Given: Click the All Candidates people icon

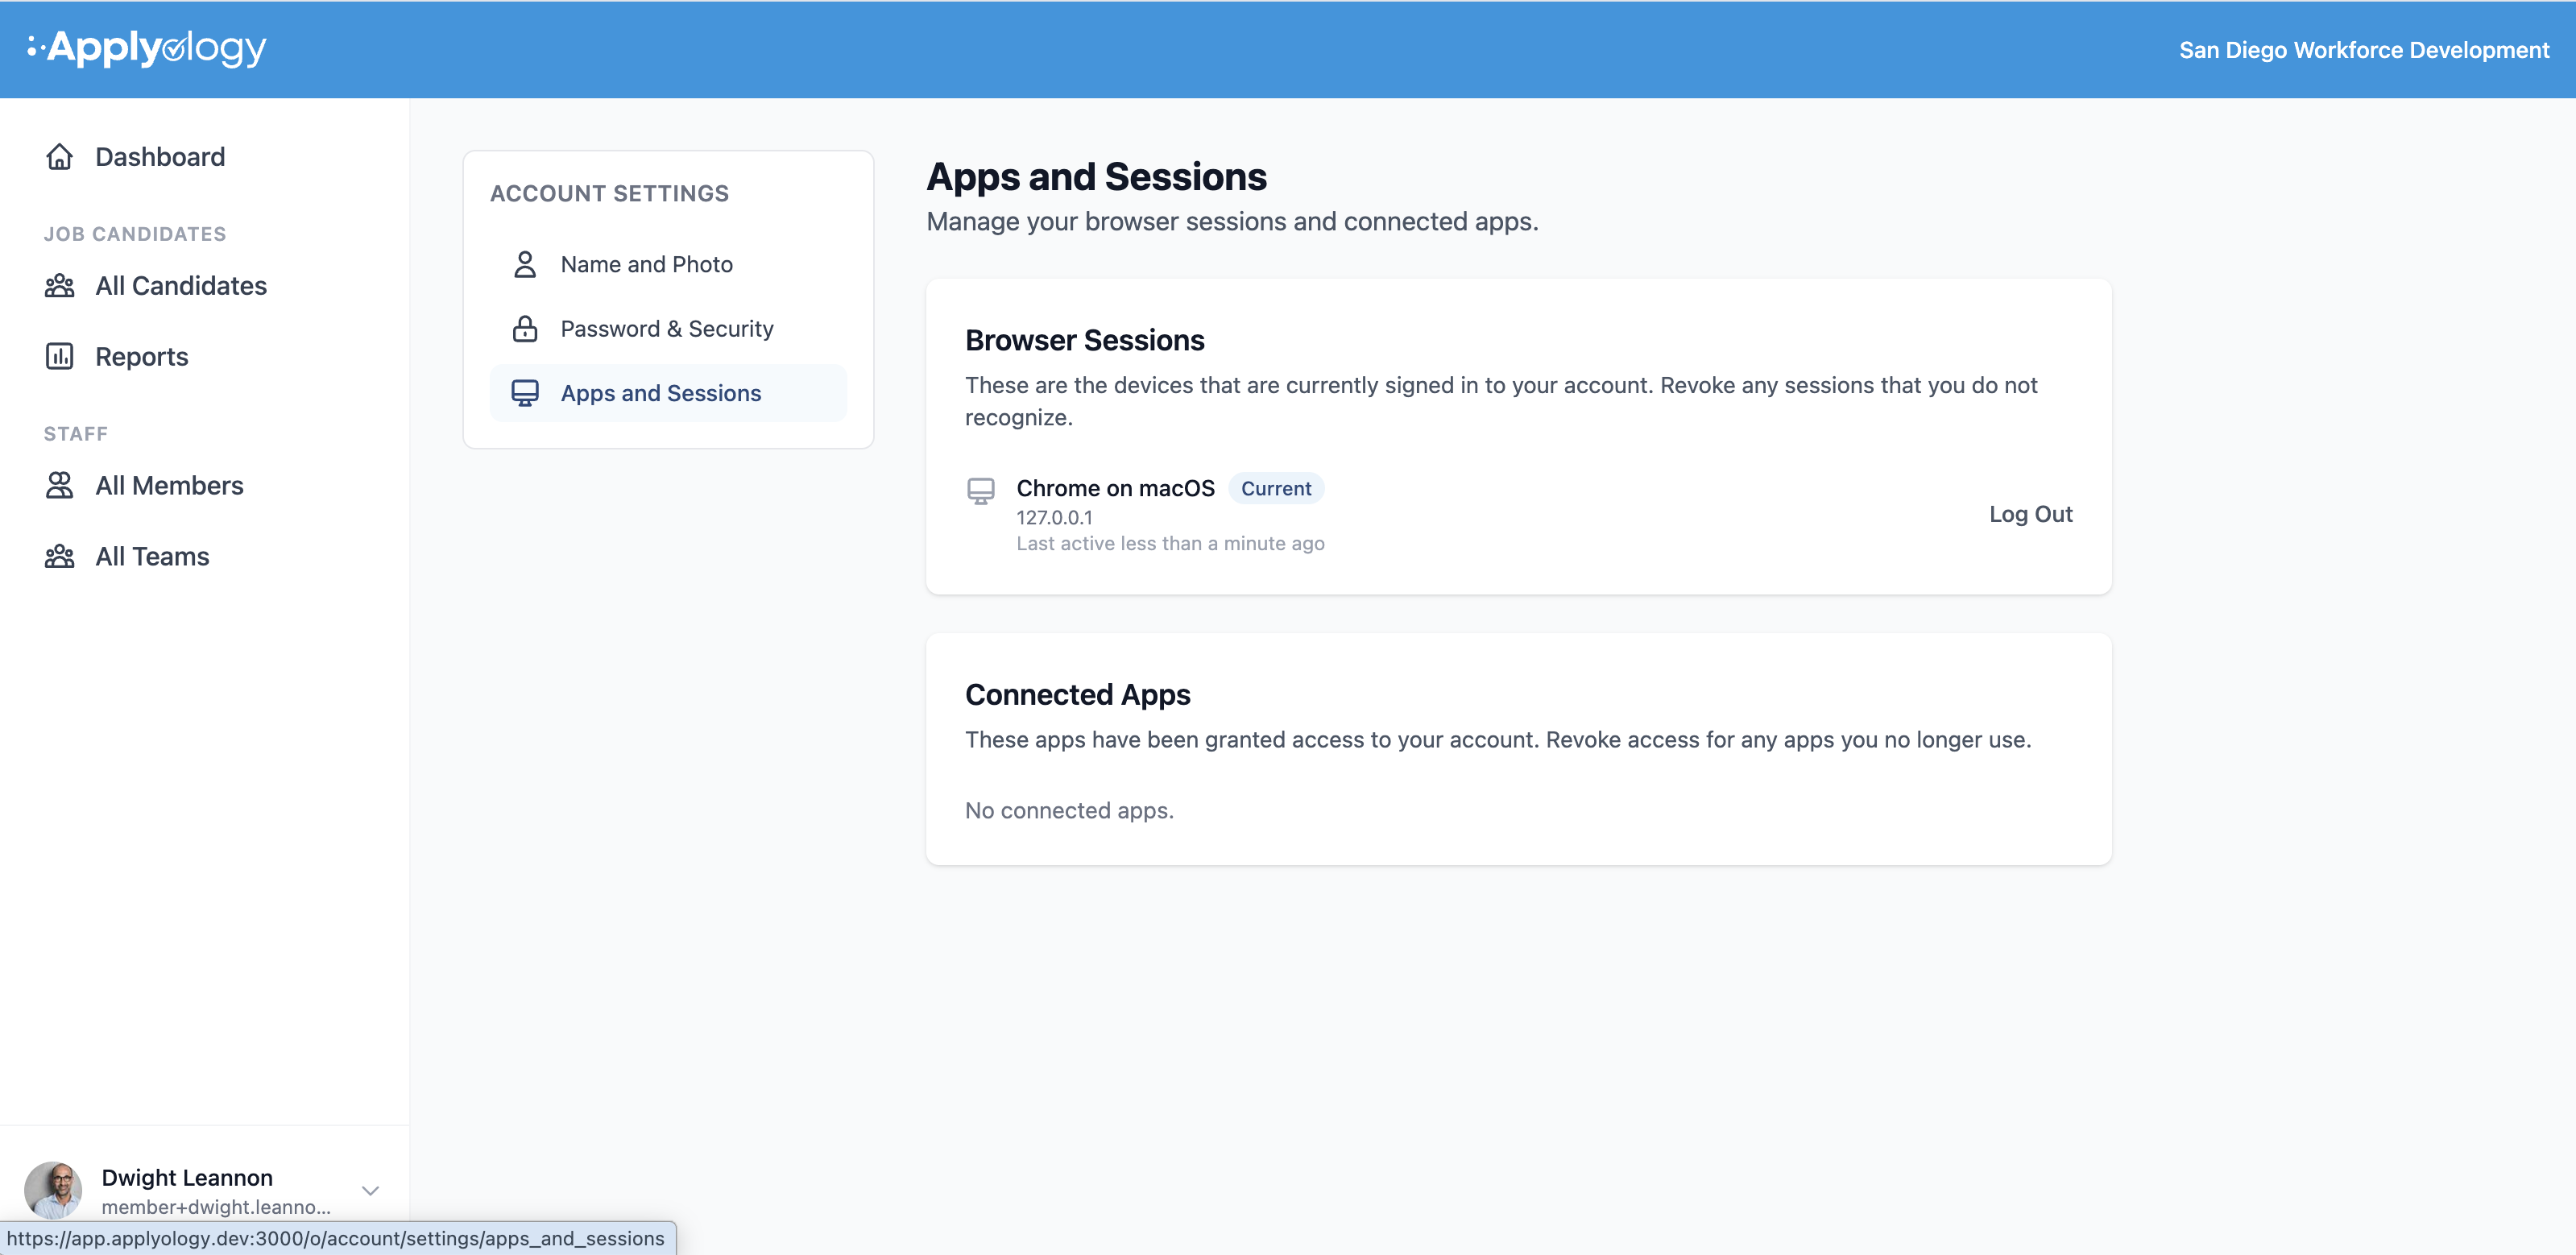Looking at the screenshot, I should tap(59, 286).
